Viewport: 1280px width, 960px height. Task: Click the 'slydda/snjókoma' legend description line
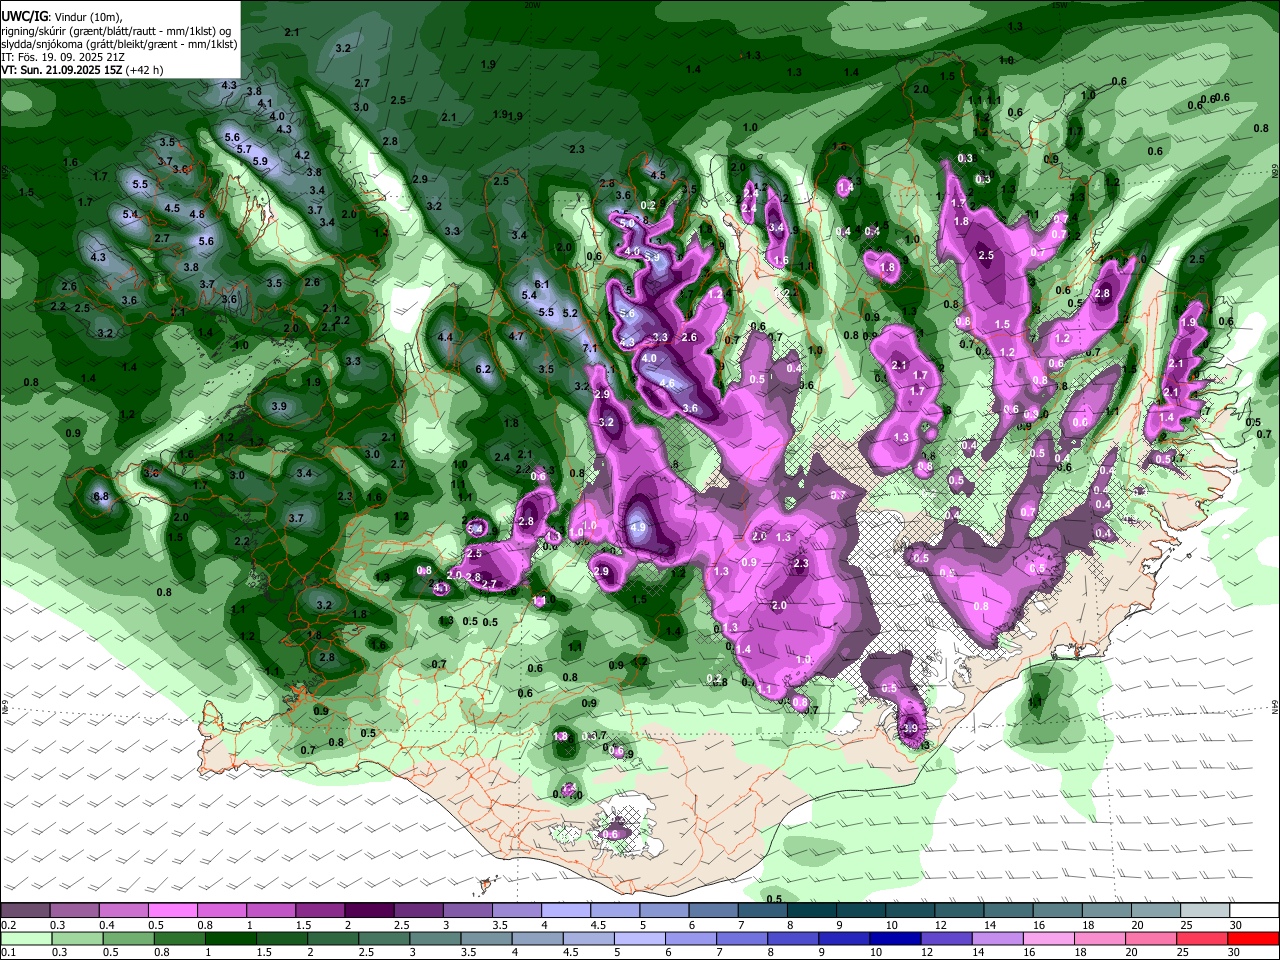(119, 44)
